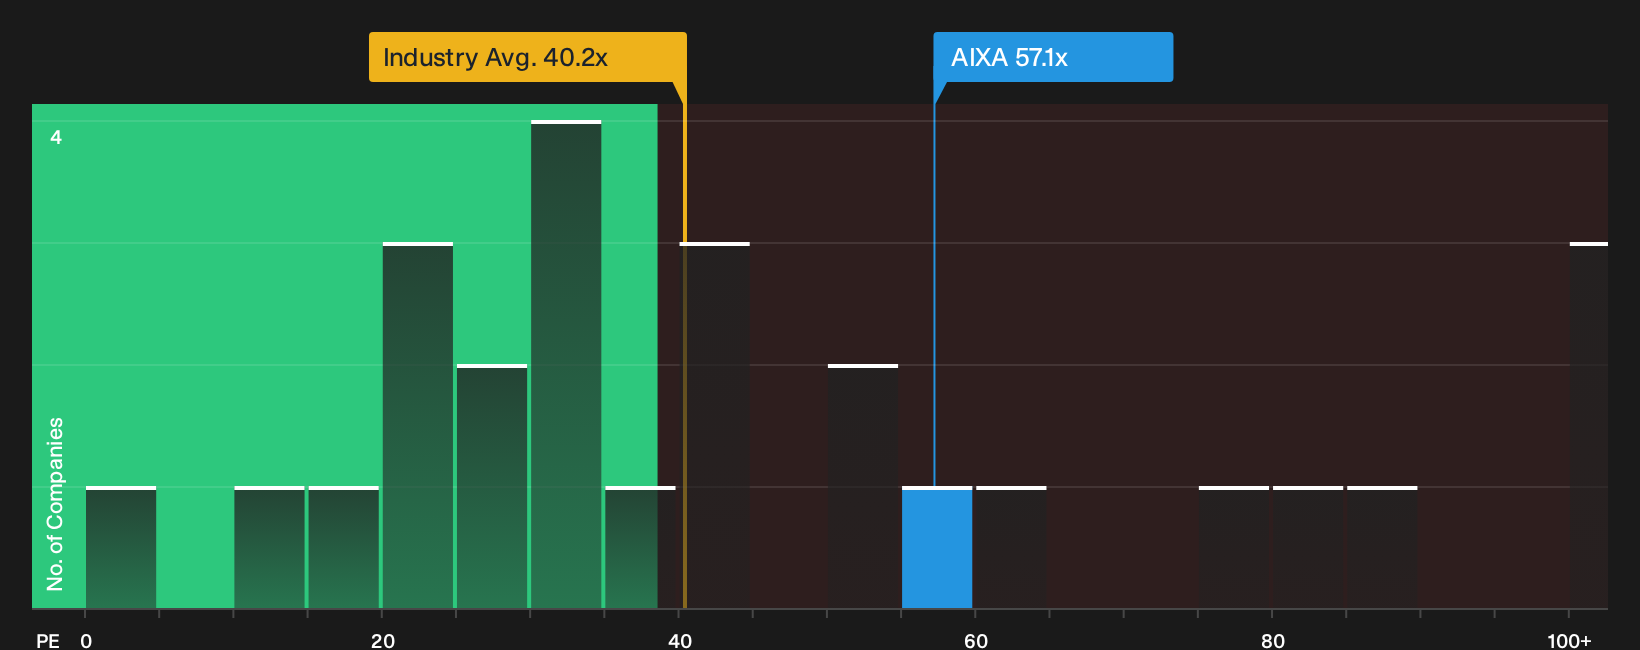Click the 'No. of Companies' axis label
Image resolution: width=1640 pixels, height=650 pixels.
pos(55,503)
